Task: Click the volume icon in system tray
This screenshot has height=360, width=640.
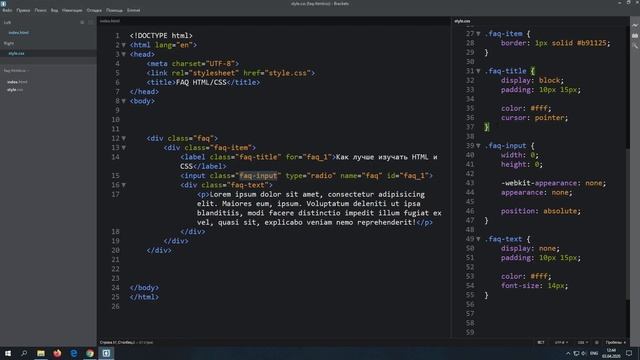Action: click(584, 353)
